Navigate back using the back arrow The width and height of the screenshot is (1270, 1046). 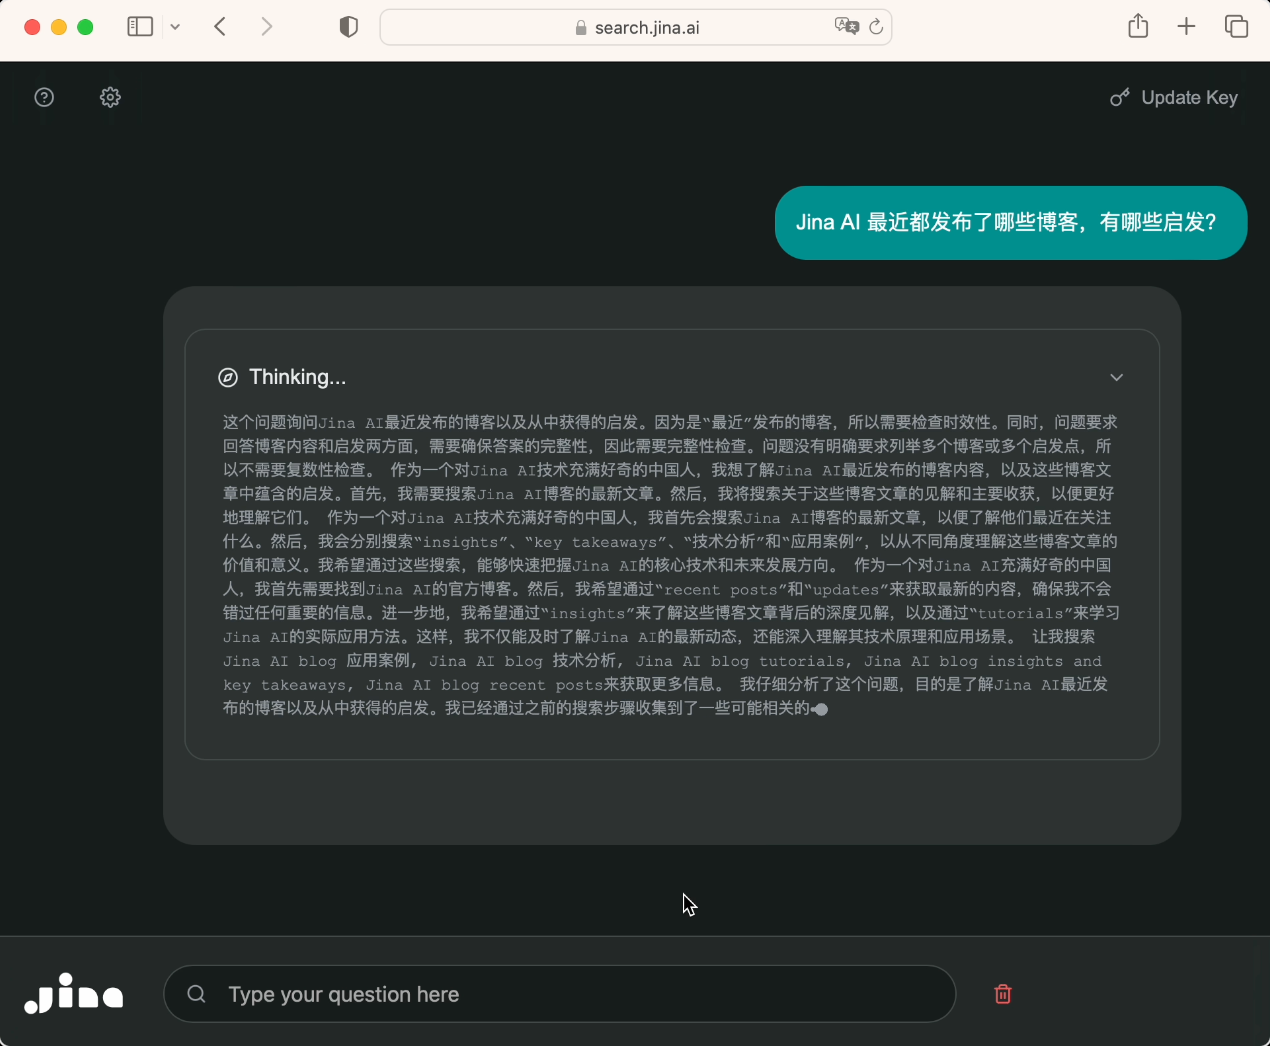[220, 26]
